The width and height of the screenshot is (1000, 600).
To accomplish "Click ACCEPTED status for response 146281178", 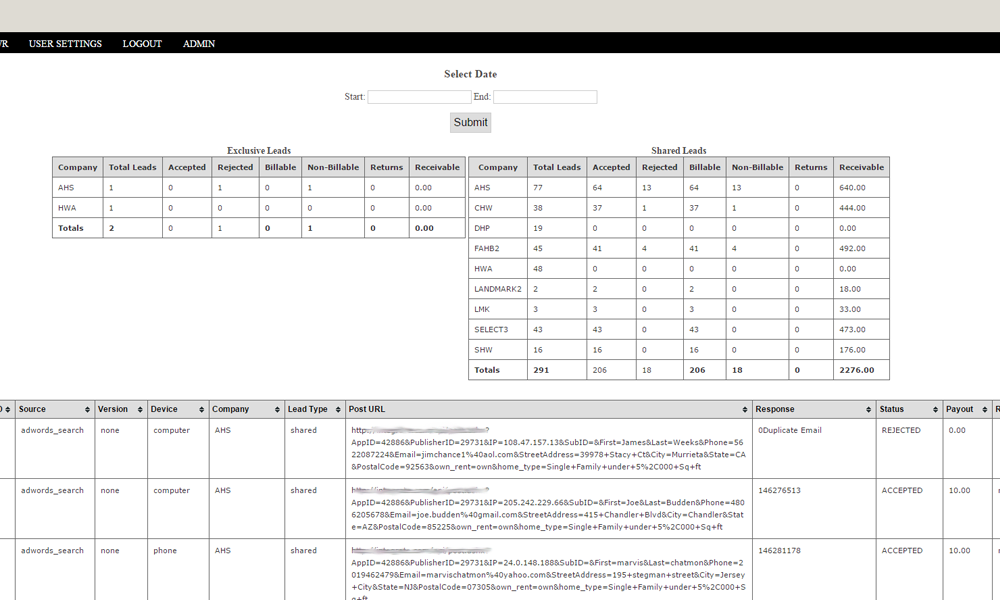I will 902,550.
